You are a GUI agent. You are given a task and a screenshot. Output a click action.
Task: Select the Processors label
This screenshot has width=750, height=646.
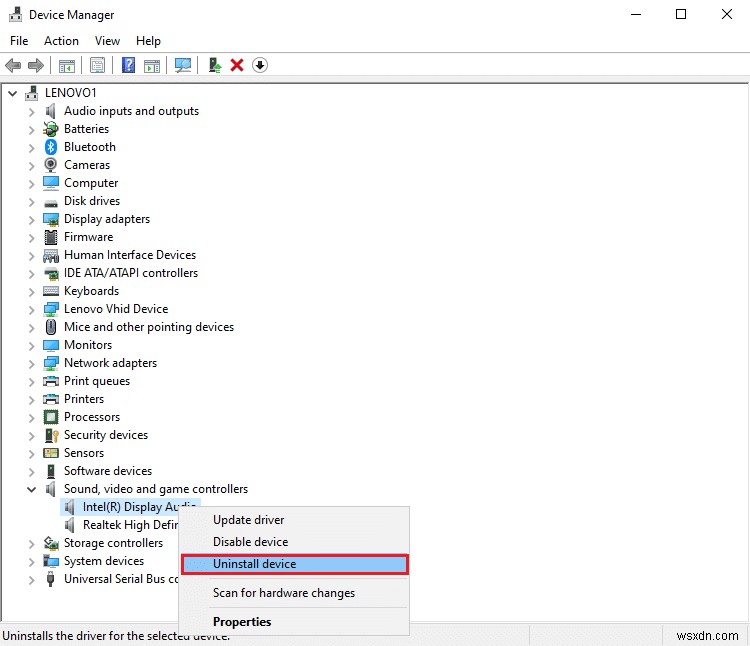pyautogui.click(x=92, y=417)
